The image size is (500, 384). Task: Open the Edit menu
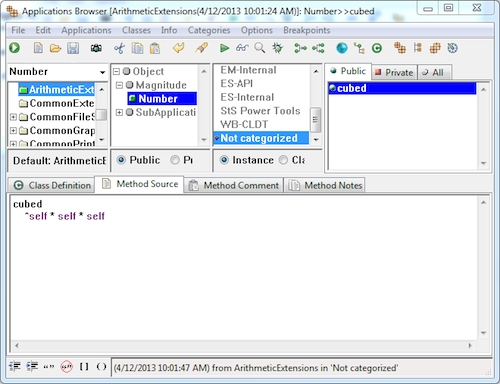coord(43,30)
